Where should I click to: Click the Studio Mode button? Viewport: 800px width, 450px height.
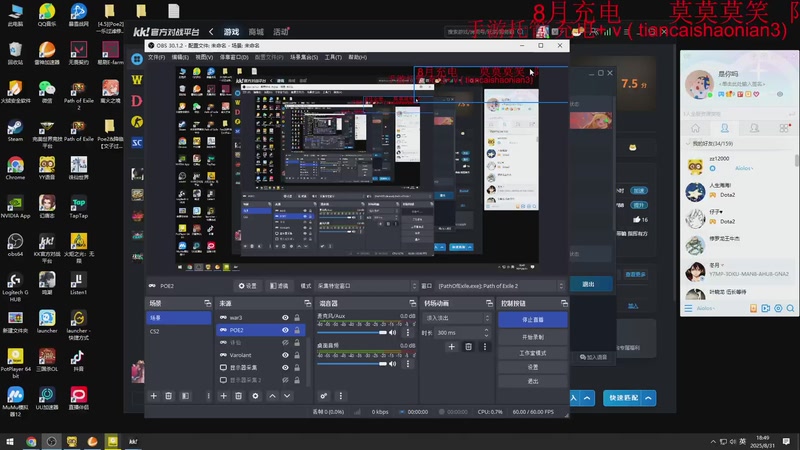(x=533, y=353)
